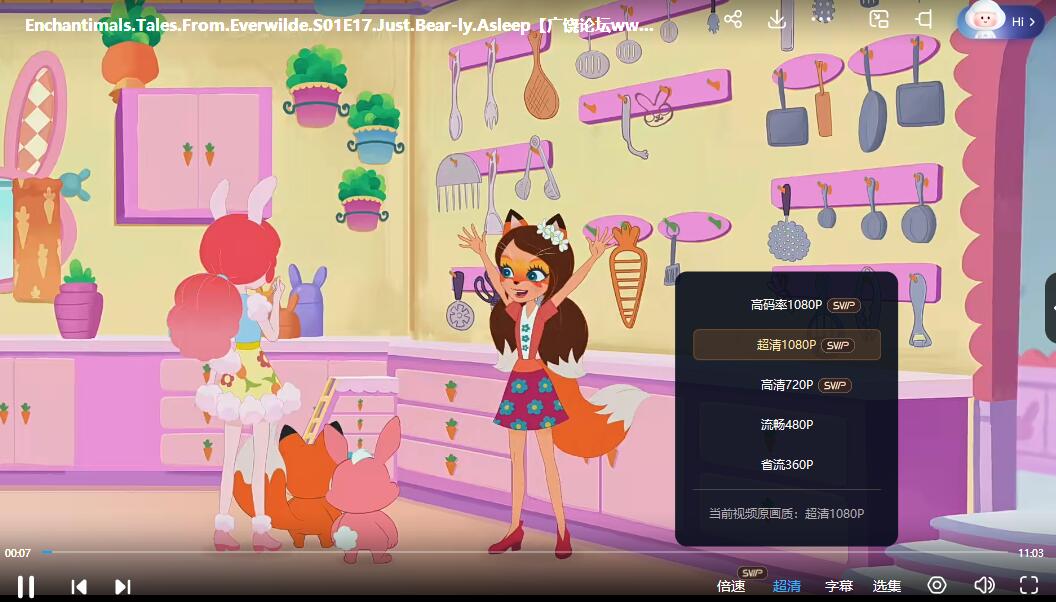
Task: Select 省流360P quality option
Action: pyautogui.click(x=787, y=464)
